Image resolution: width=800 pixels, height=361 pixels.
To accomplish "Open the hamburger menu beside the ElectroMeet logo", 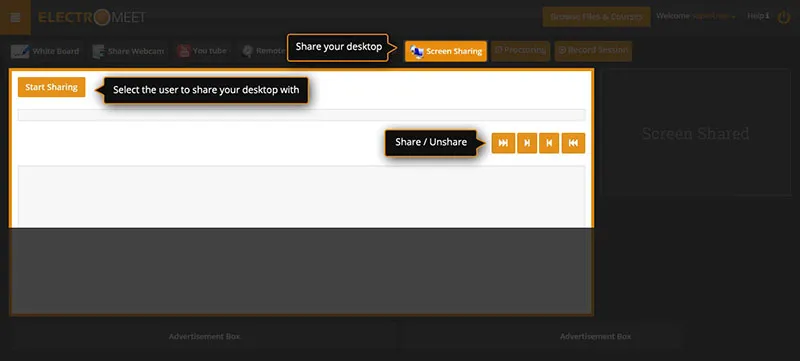I will (15, 17).
